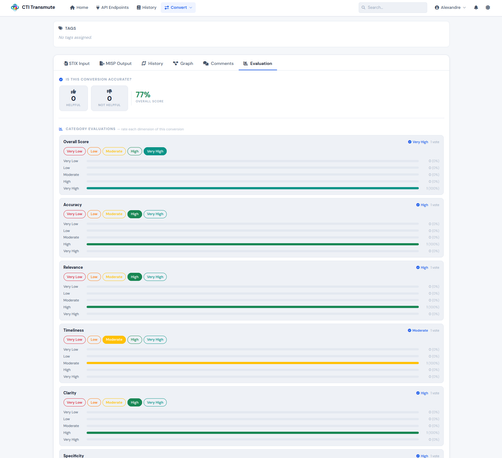Rate Relevance as Moderate
502x458 pixels.
pyautogui.click(x=114, y=277)
